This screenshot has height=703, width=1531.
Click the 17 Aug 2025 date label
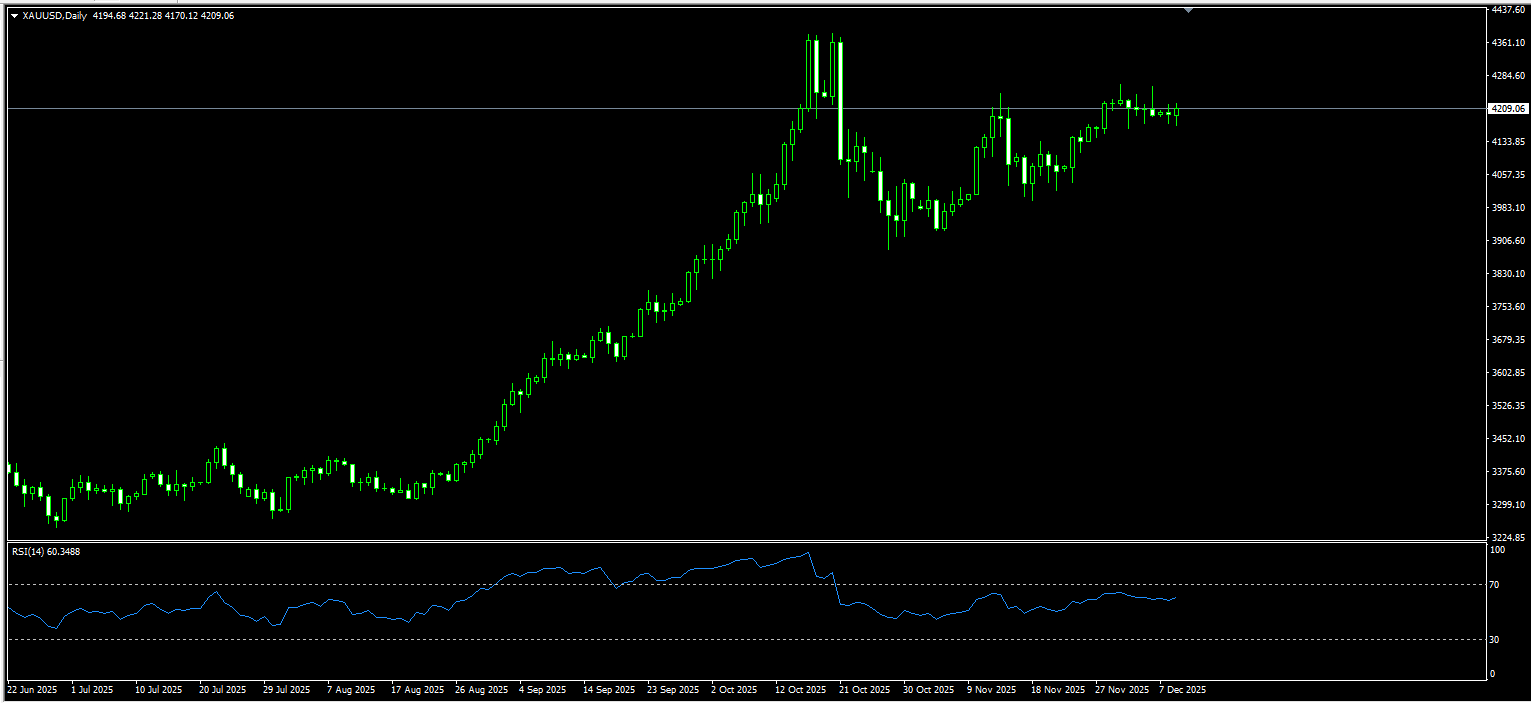[x=417, y=690]
